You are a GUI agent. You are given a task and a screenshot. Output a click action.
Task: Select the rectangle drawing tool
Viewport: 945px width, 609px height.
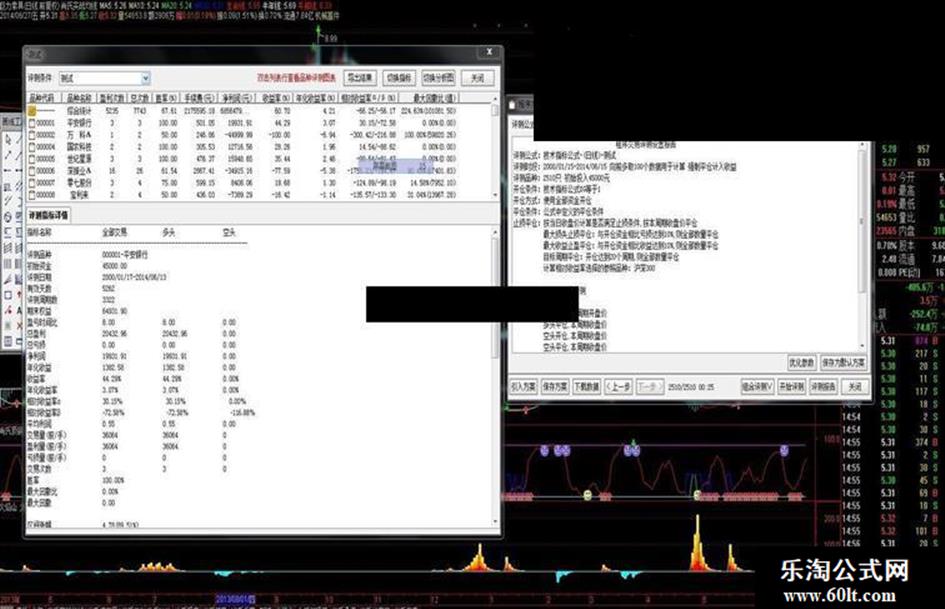coord(8,295)
